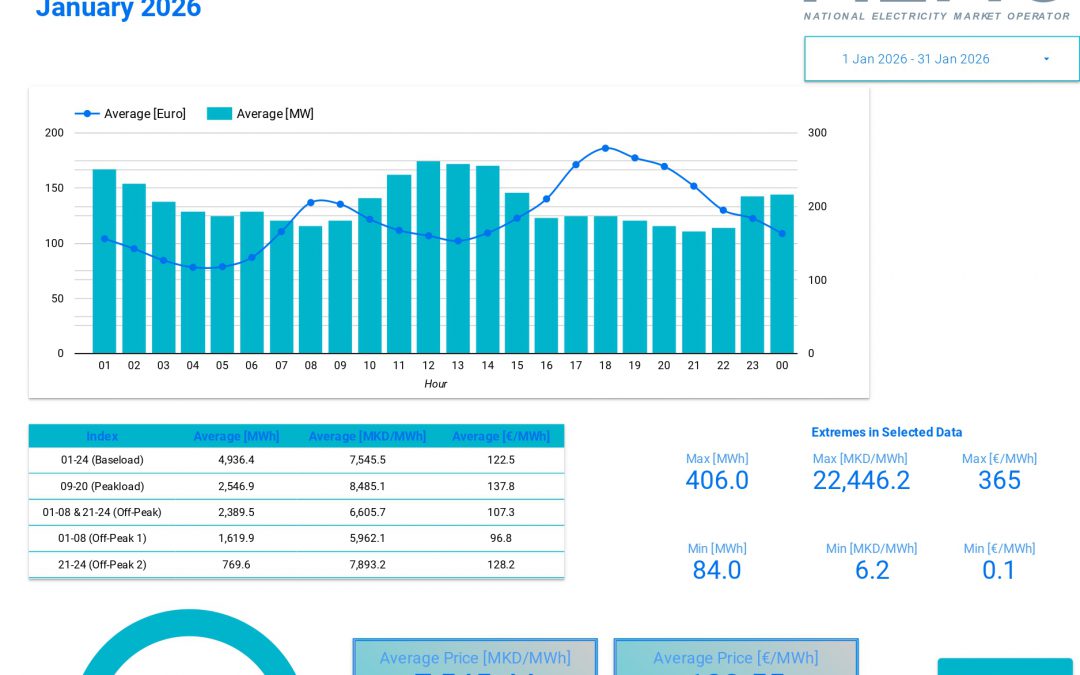Click the teal button at bottom right
1080x675 pixels.
[x=1006, y=667]
